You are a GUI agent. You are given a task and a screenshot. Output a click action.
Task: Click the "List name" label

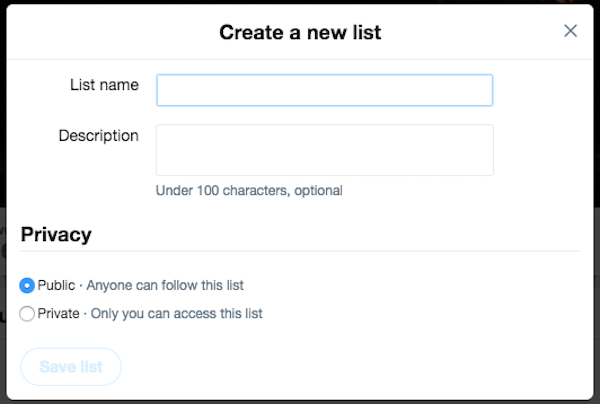(x=104, y=85)
